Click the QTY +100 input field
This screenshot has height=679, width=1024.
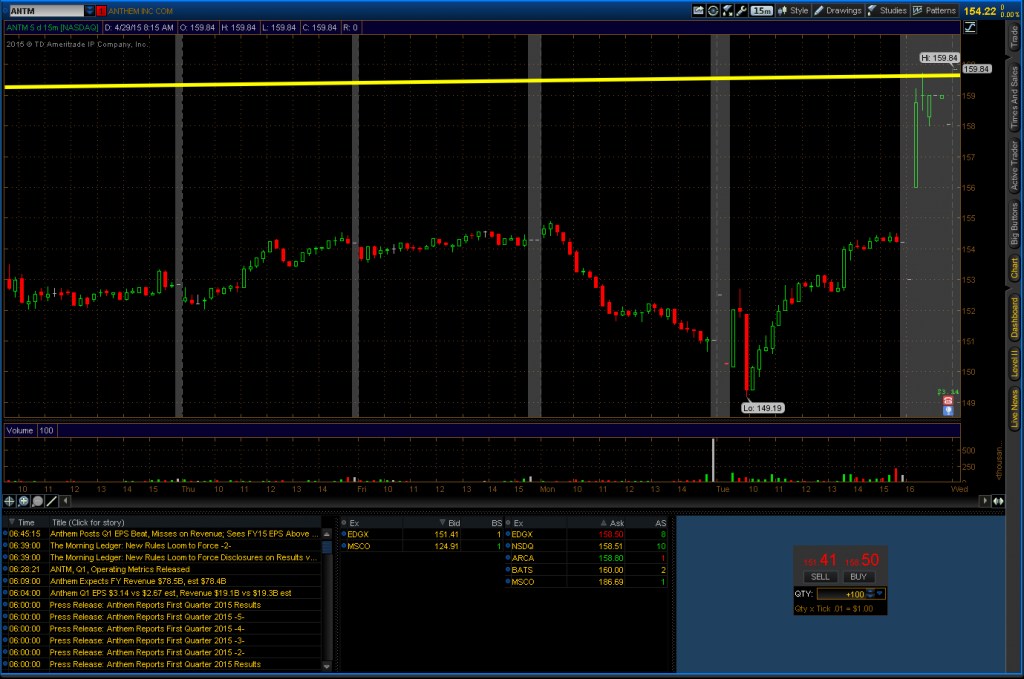point(841,594)
